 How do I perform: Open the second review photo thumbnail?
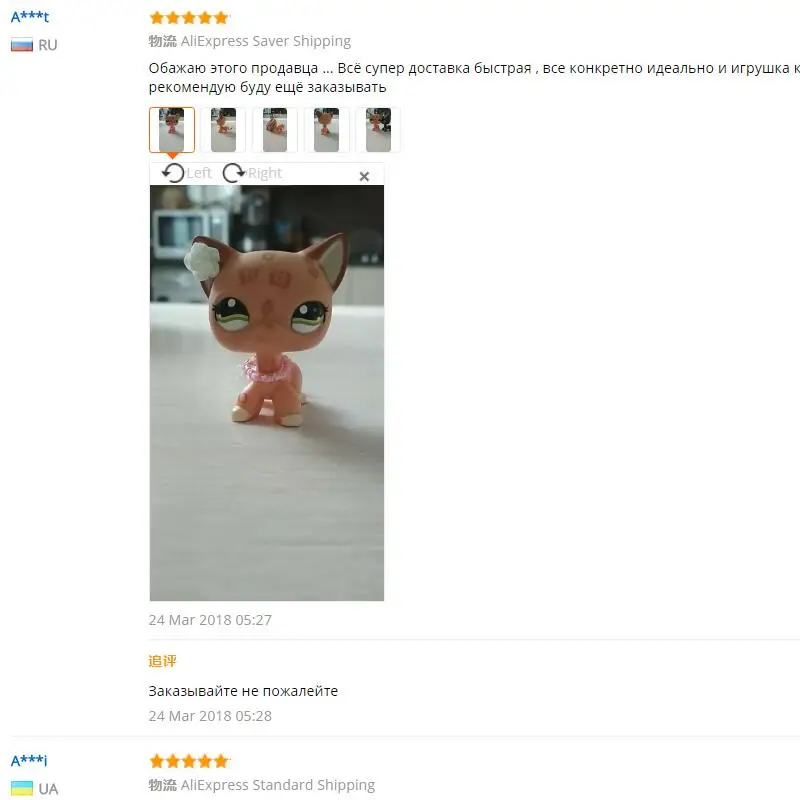pos(223,130)
